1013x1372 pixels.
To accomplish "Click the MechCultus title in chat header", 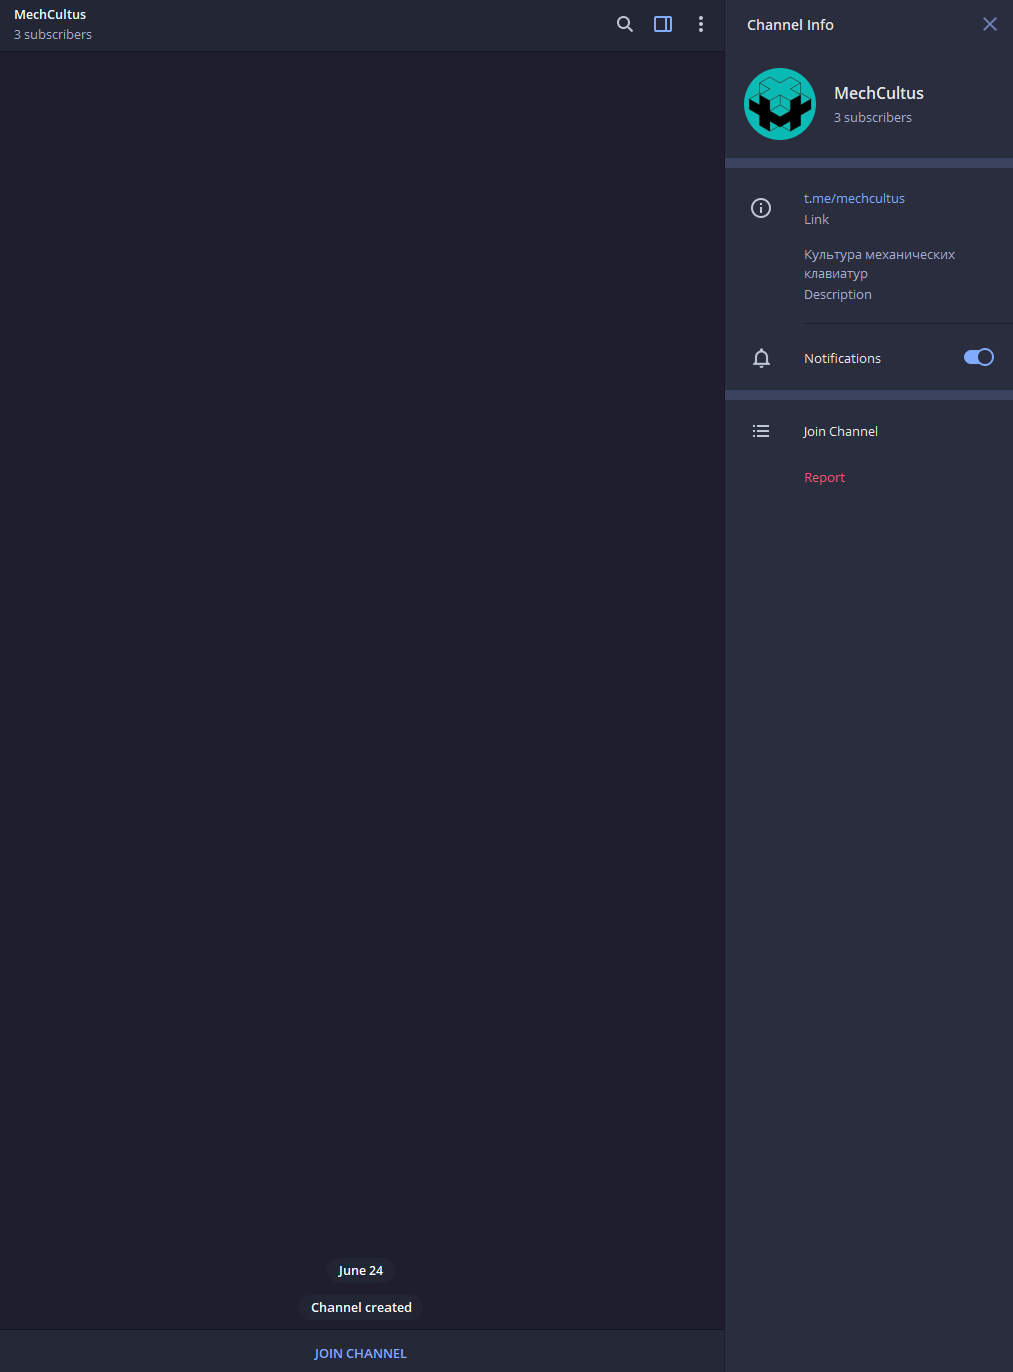I will coord(50,14).
